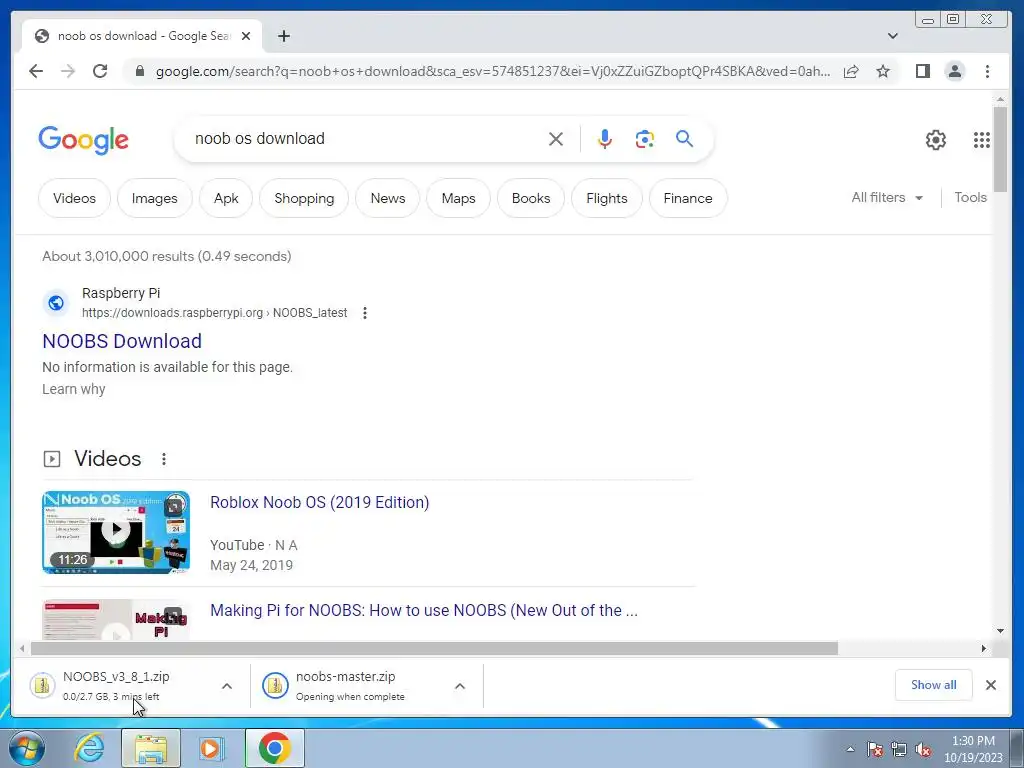Viewport: 1024px width, 768px height.
Task: Open Videos section options menu
Action: point(164,459)
